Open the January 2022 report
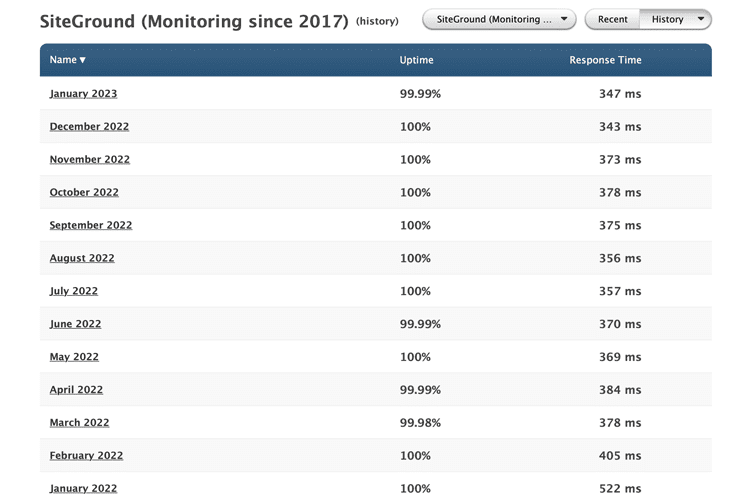 pos(83,489)
